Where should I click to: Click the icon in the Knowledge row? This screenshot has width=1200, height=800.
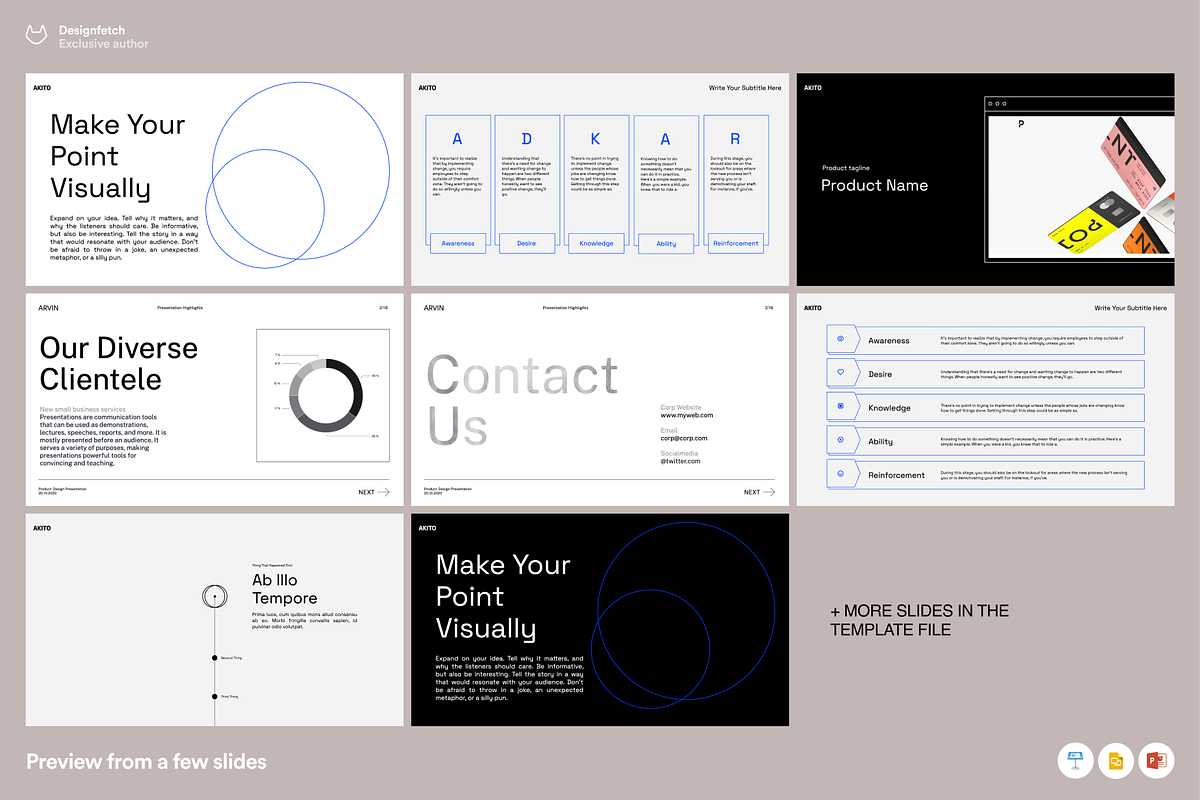point(840,407)
